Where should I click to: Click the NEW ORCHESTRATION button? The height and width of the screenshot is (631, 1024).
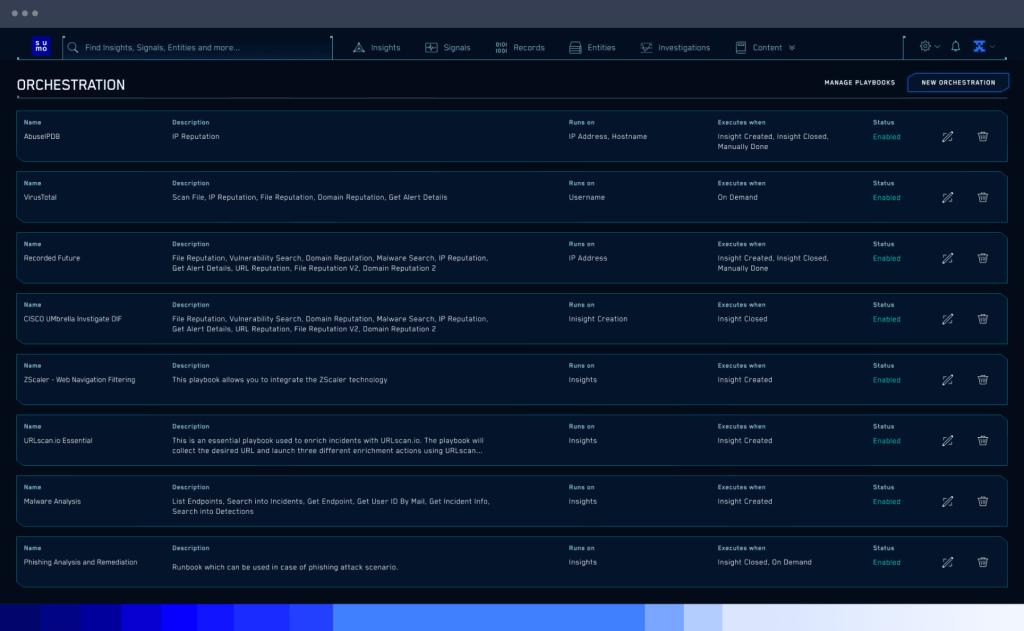[x=957, y=83]
